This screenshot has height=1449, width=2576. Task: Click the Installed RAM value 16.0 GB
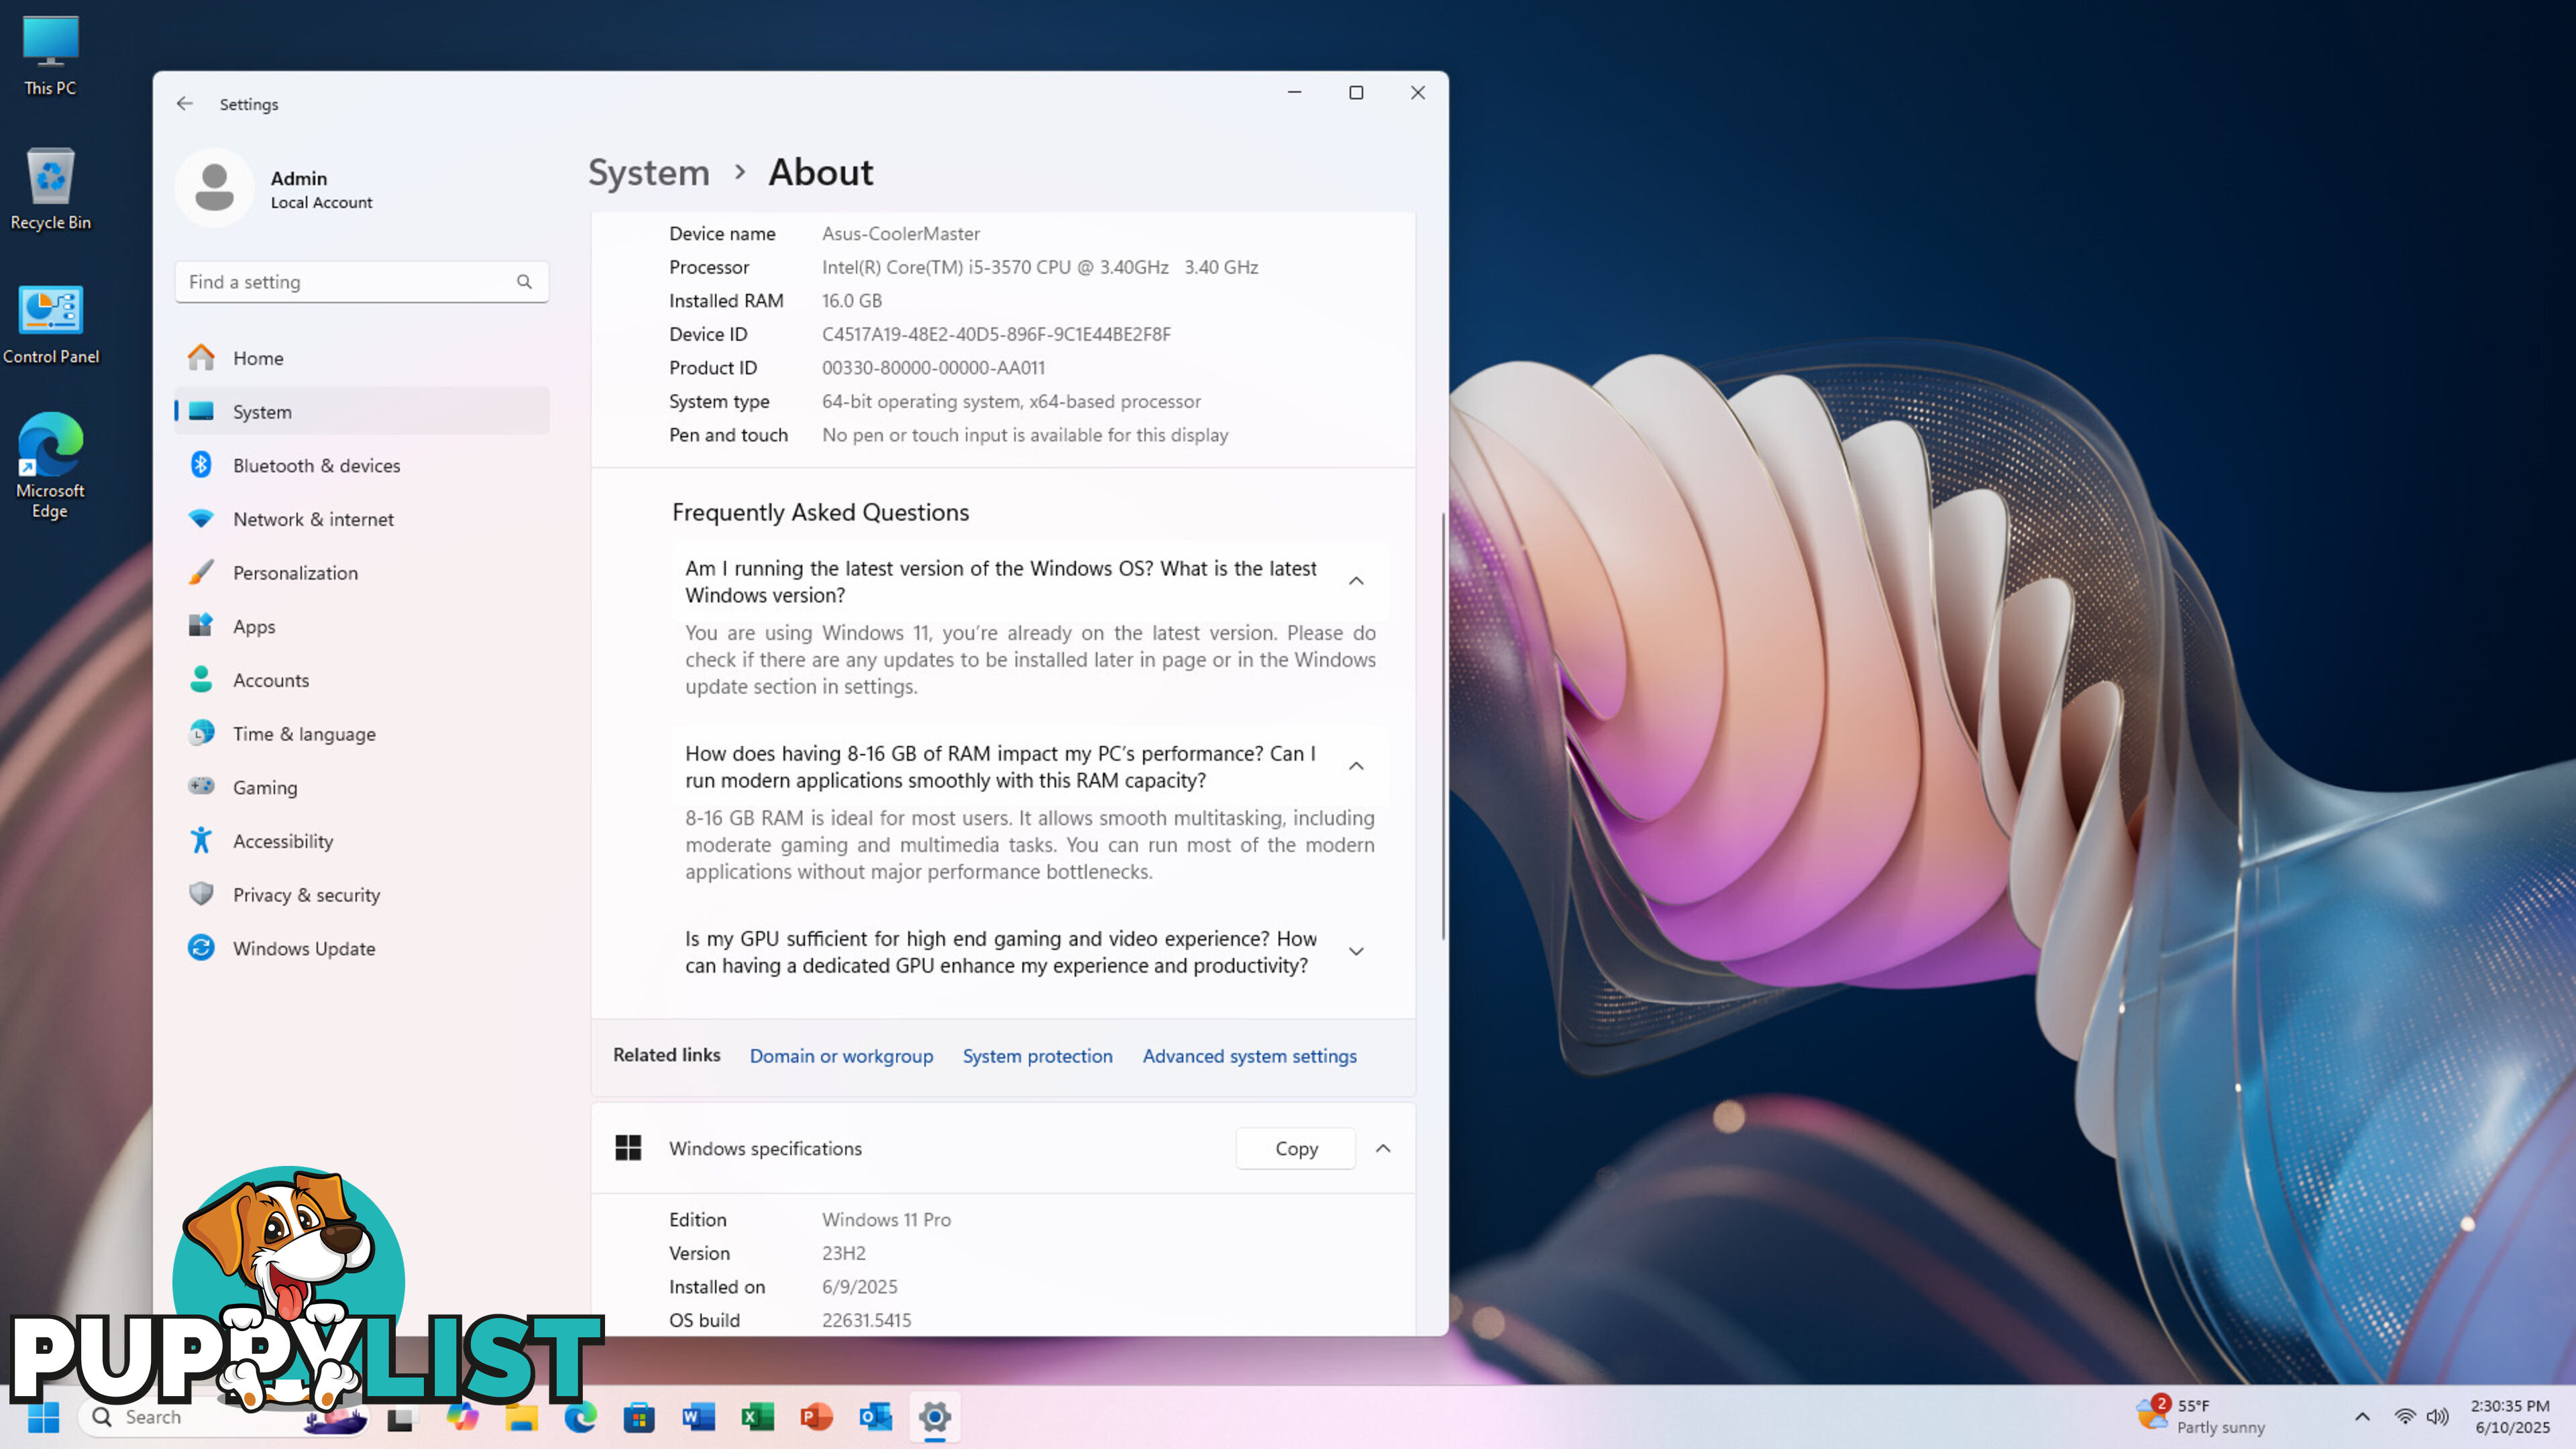(852, 300)
